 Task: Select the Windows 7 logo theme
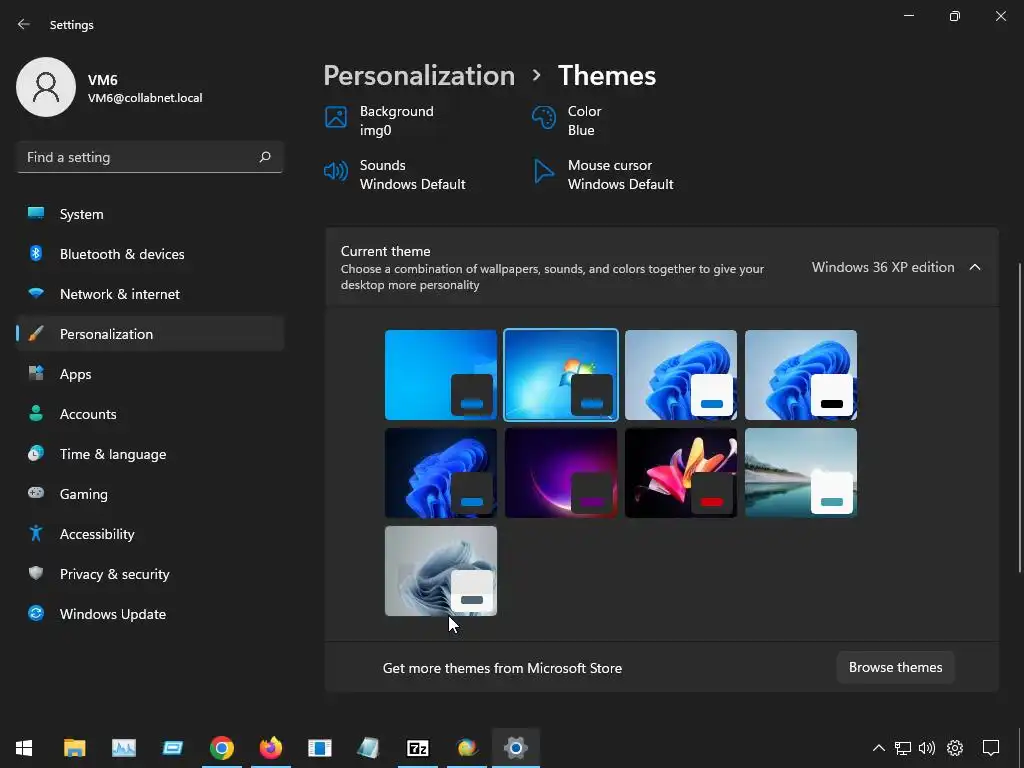click(561, 375)
